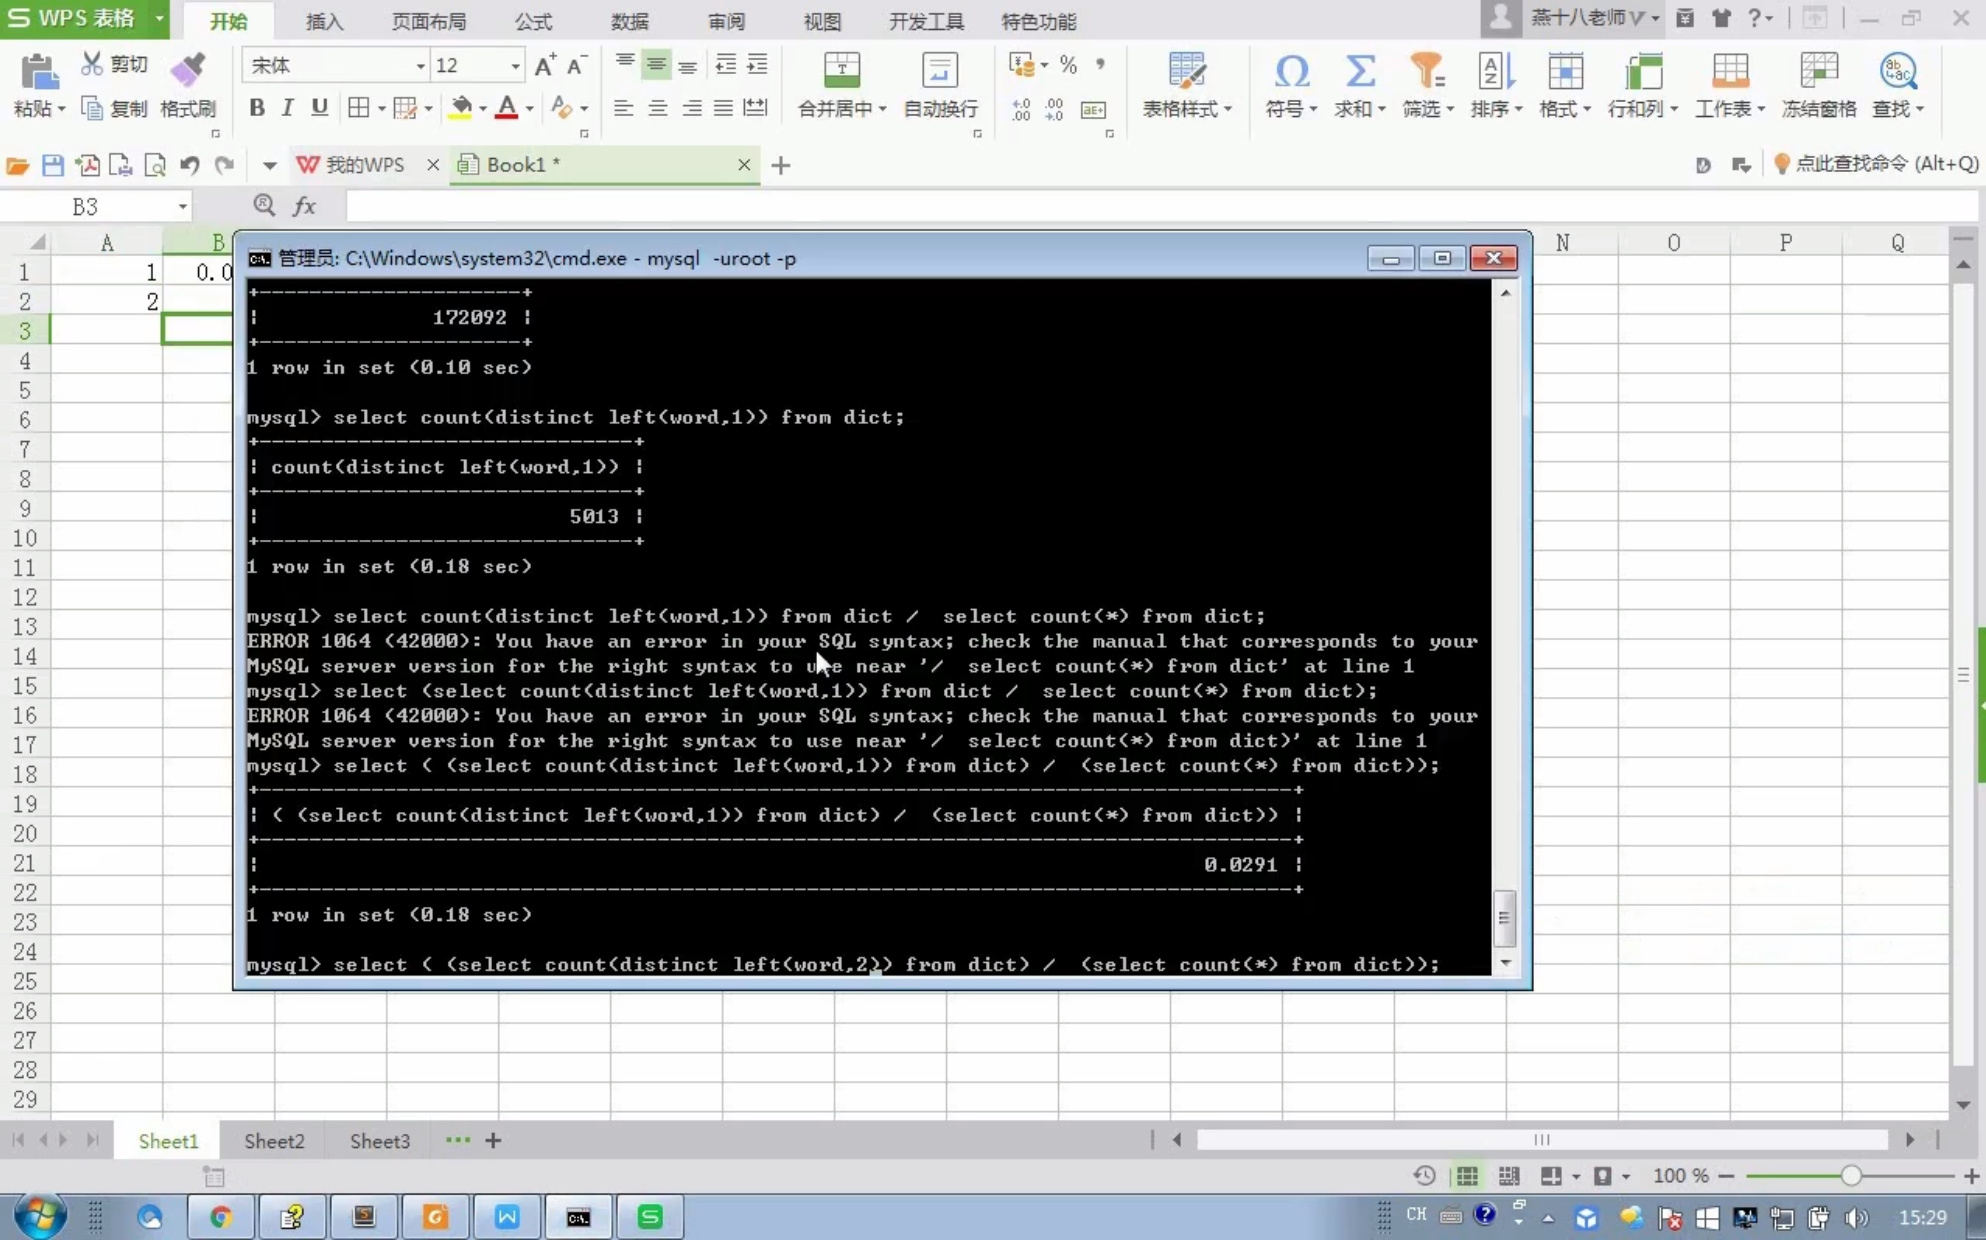Toggle center horizontal alignment

[x=657, y=108]
